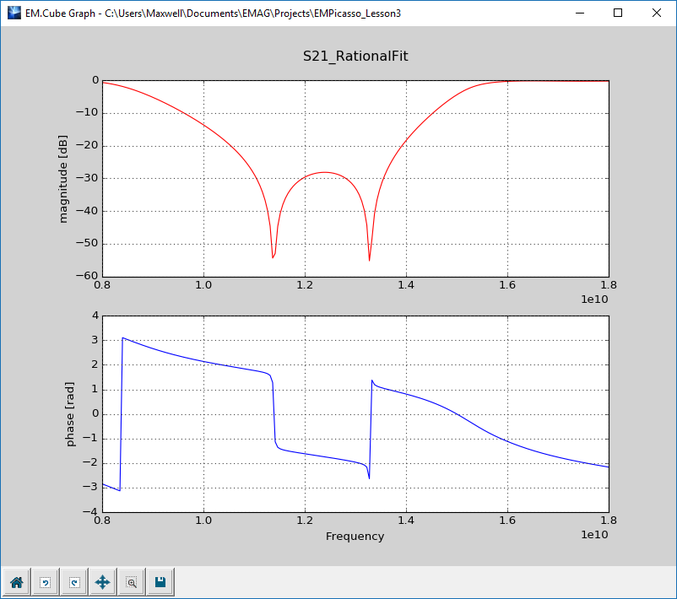The image size is (677, 599).
Task: Click the 4 tick label on phase axis
Action: tap(95, 316)
